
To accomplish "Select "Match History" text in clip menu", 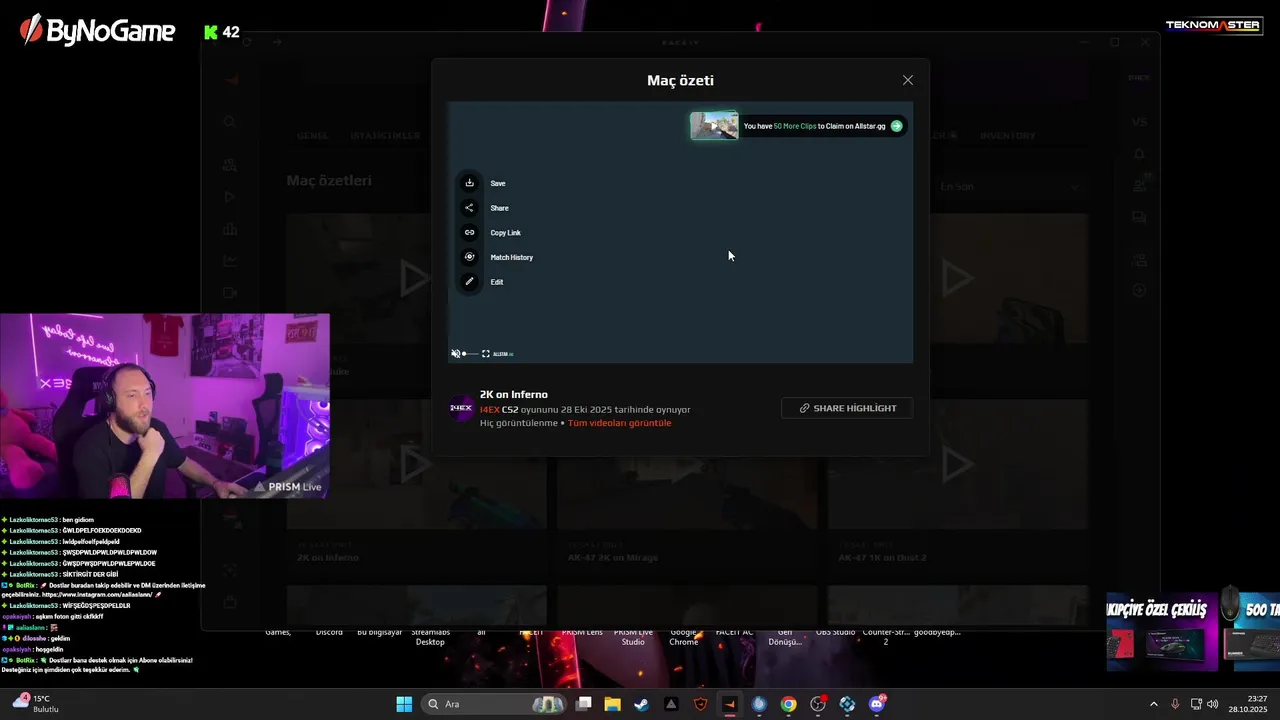I will pyautogui.click(x=511, y=257).
